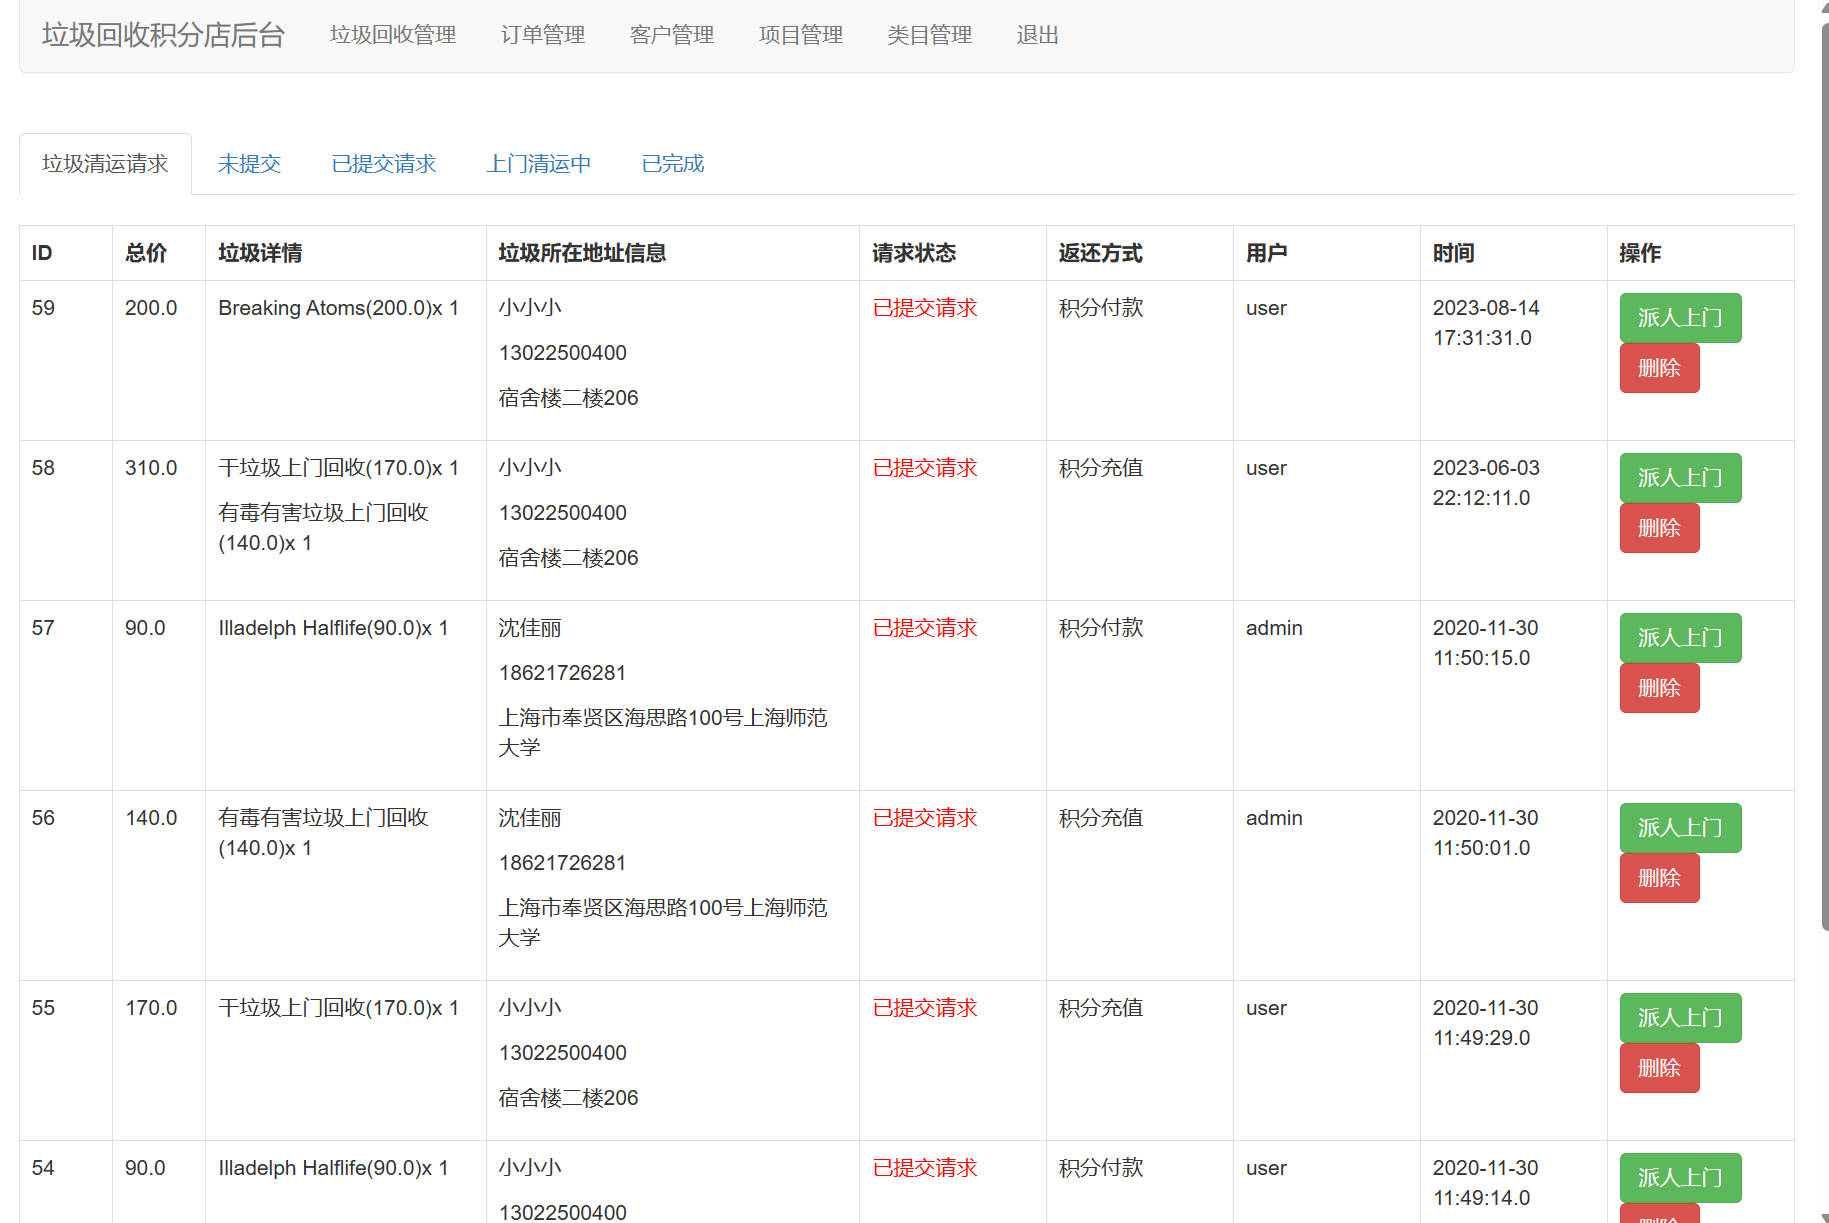Click 派人上门 for request ID 59
This screenshot has height=1223, width=1829.
point(1679,317)
